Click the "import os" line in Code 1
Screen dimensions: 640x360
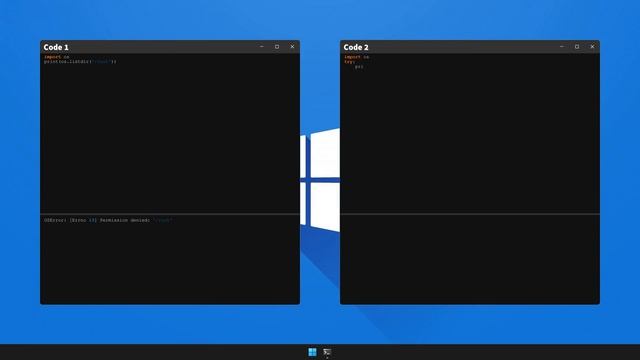coord(57,57)
